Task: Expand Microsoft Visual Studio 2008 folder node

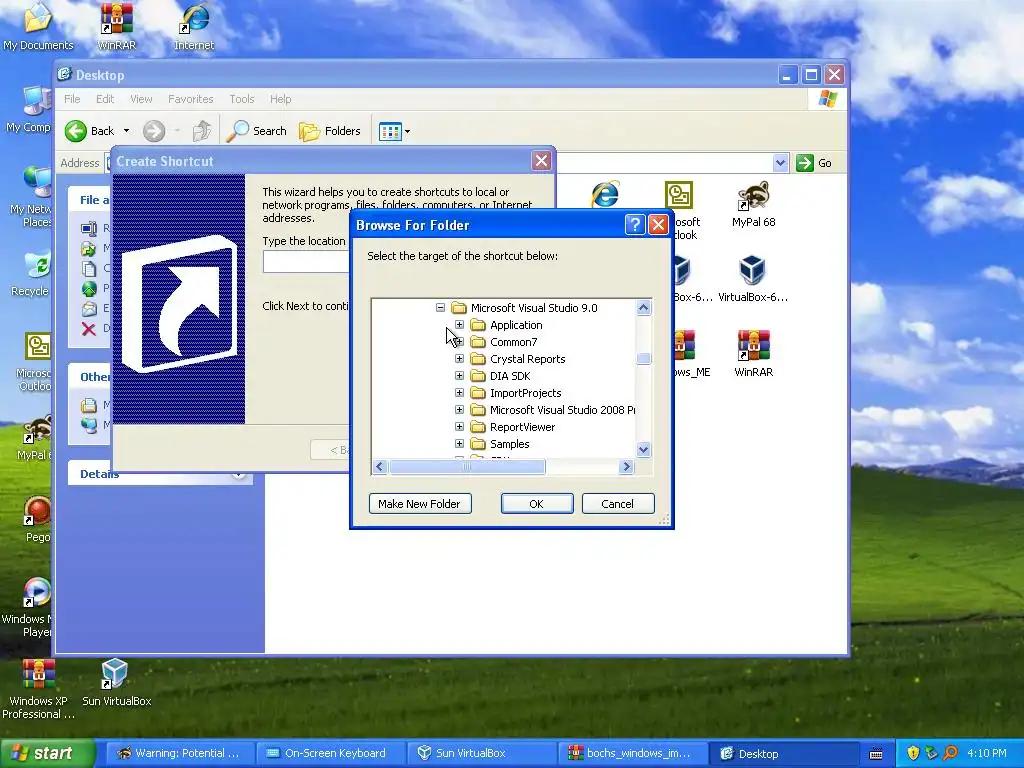Action: [x=459, y=409]
